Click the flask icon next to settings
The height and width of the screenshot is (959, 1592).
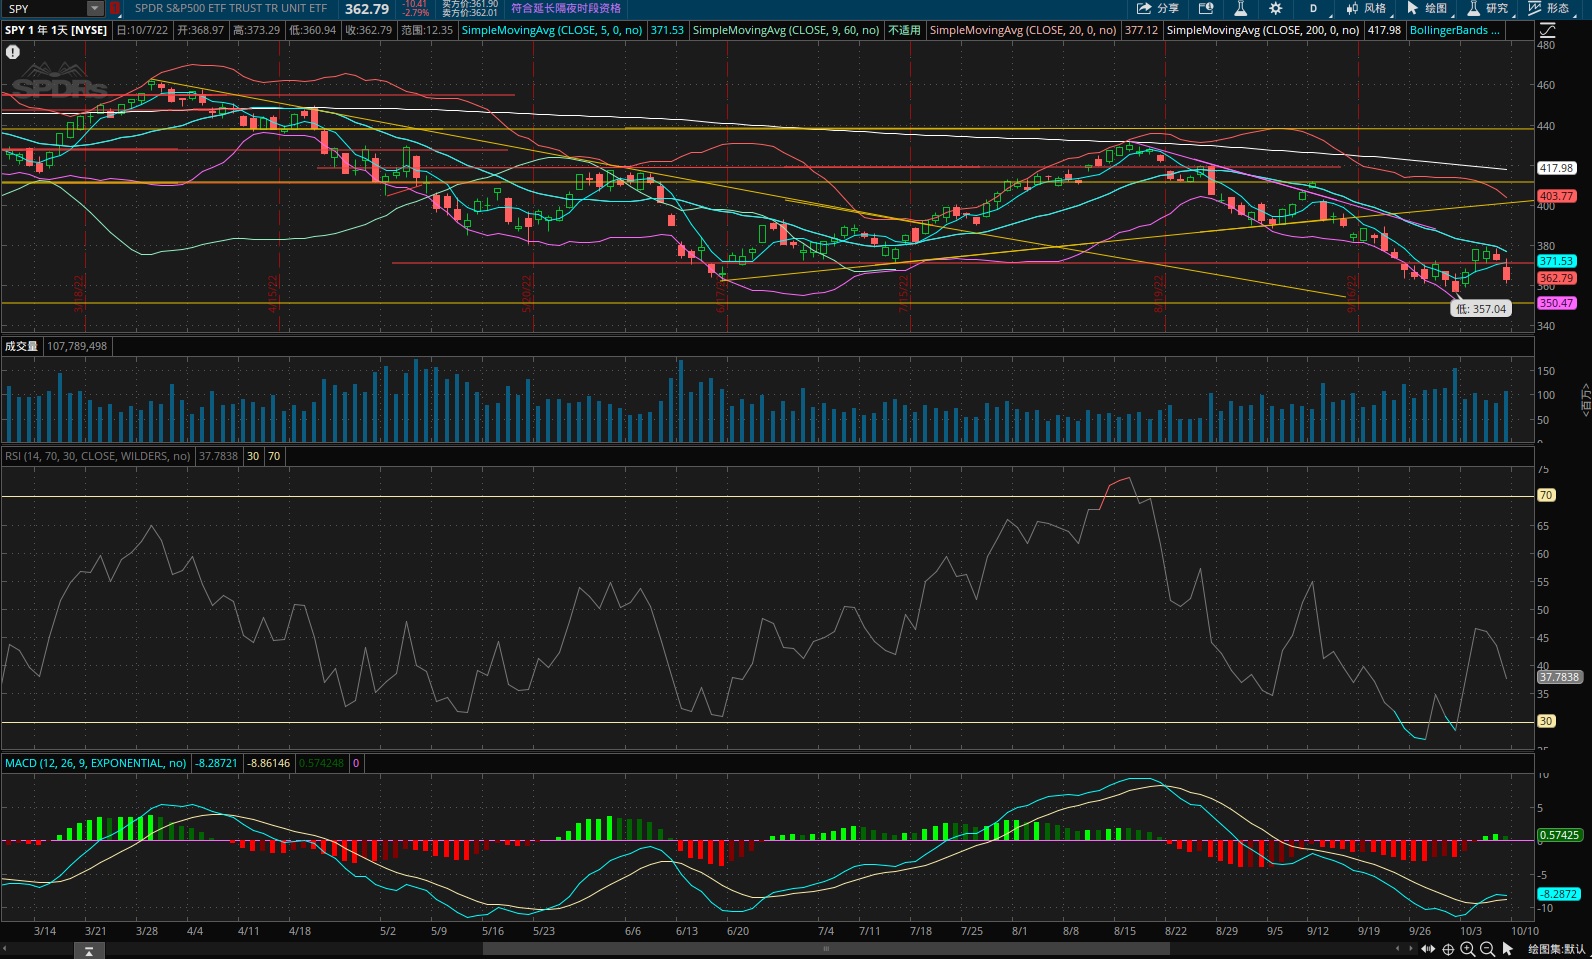1240,8
